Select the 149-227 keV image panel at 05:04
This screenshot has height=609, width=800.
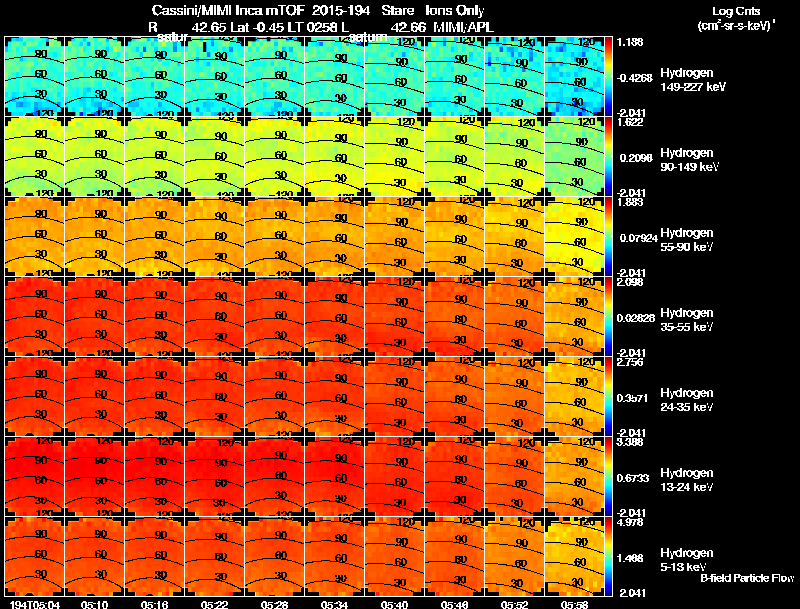(x=35, y=77)
